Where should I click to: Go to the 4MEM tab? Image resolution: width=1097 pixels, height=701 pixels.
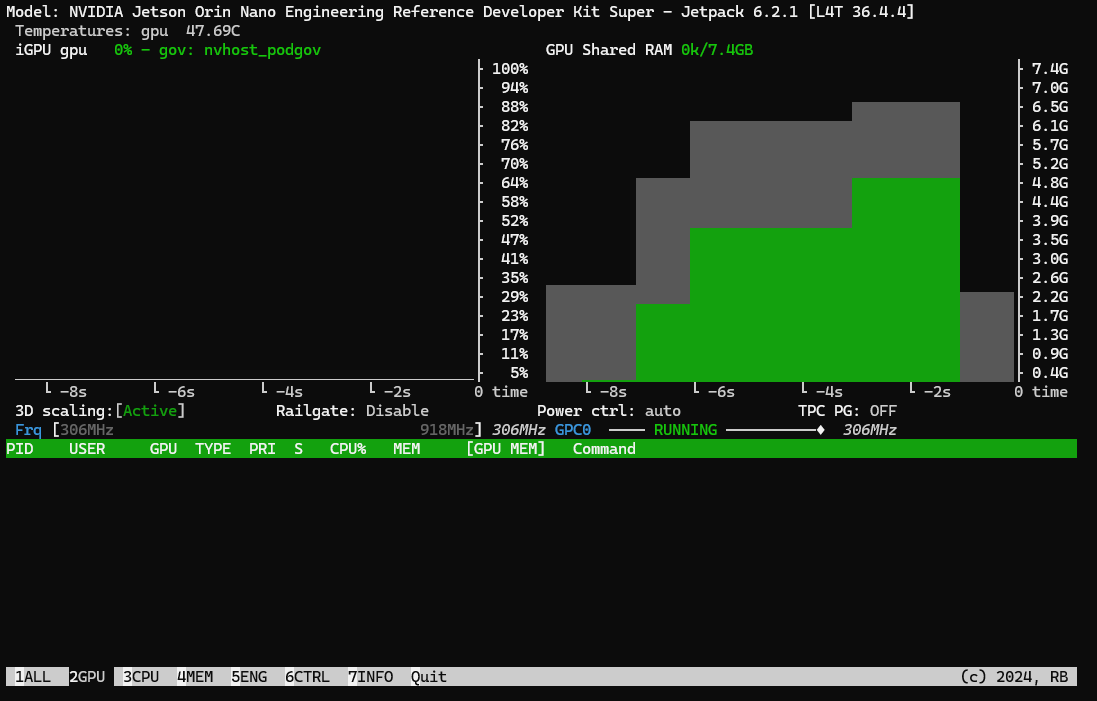(x=195, y=677)
